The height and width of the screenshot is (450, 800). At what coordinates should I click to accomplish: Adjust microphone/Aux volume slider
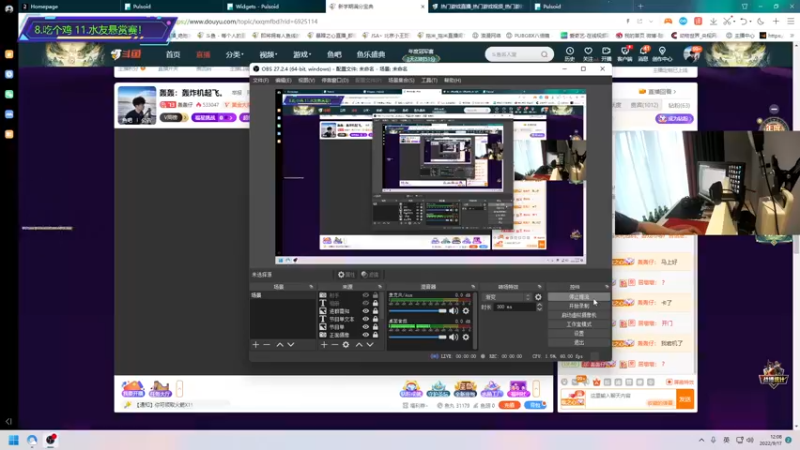click(418, 311)
